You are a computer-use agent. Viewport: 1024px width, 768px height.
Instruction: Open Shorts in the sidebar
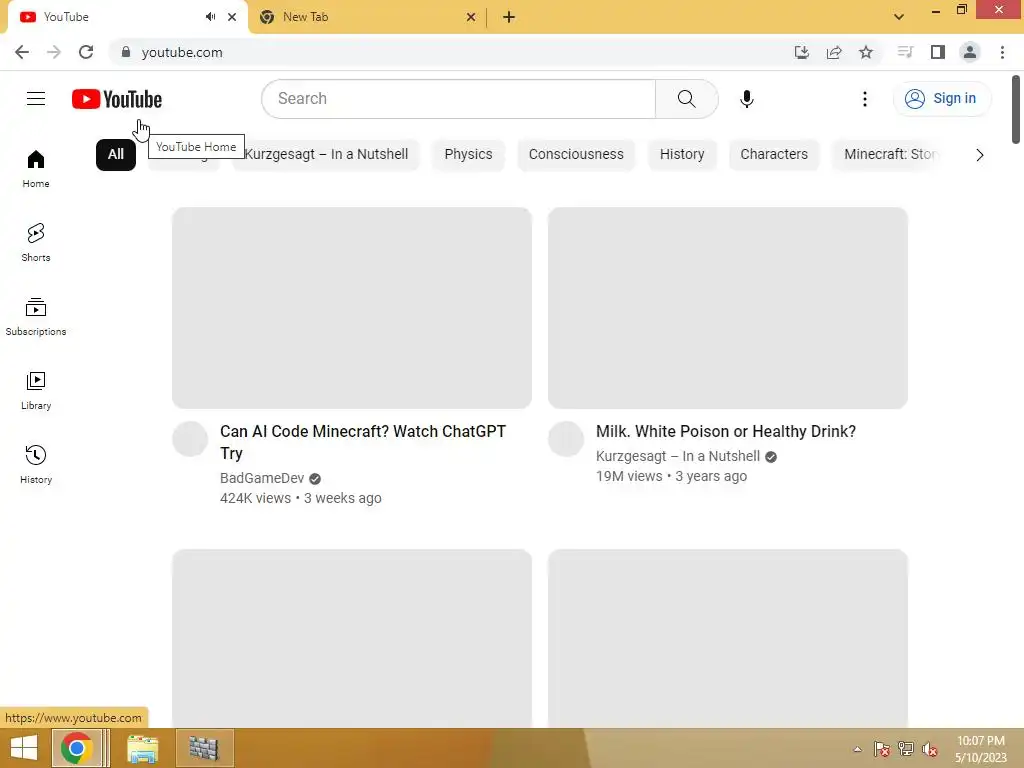point(36,243)
